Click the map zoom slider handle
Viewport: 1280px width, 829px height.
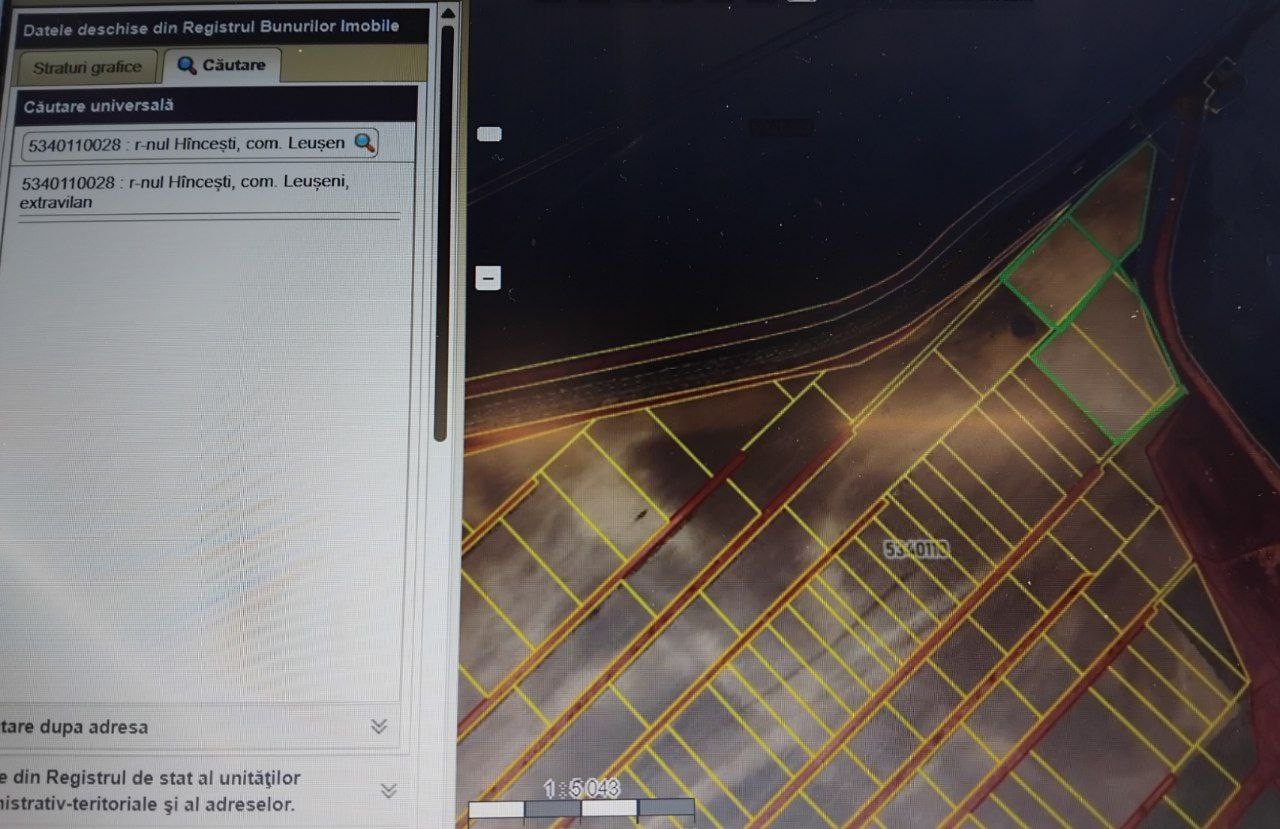coord(489,134)
